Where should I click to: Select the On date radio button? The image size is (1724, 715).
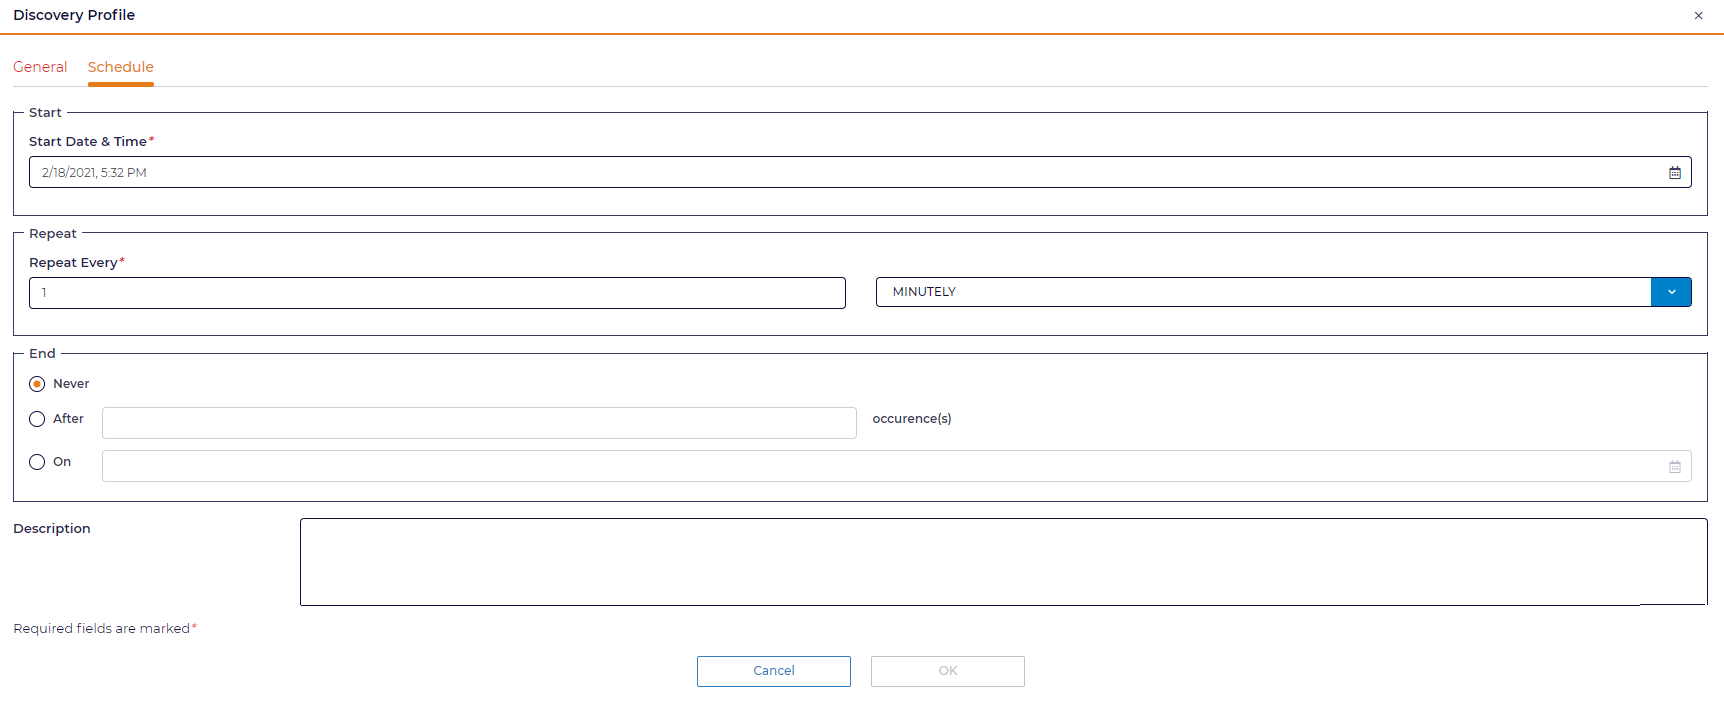tap(37, 462)
